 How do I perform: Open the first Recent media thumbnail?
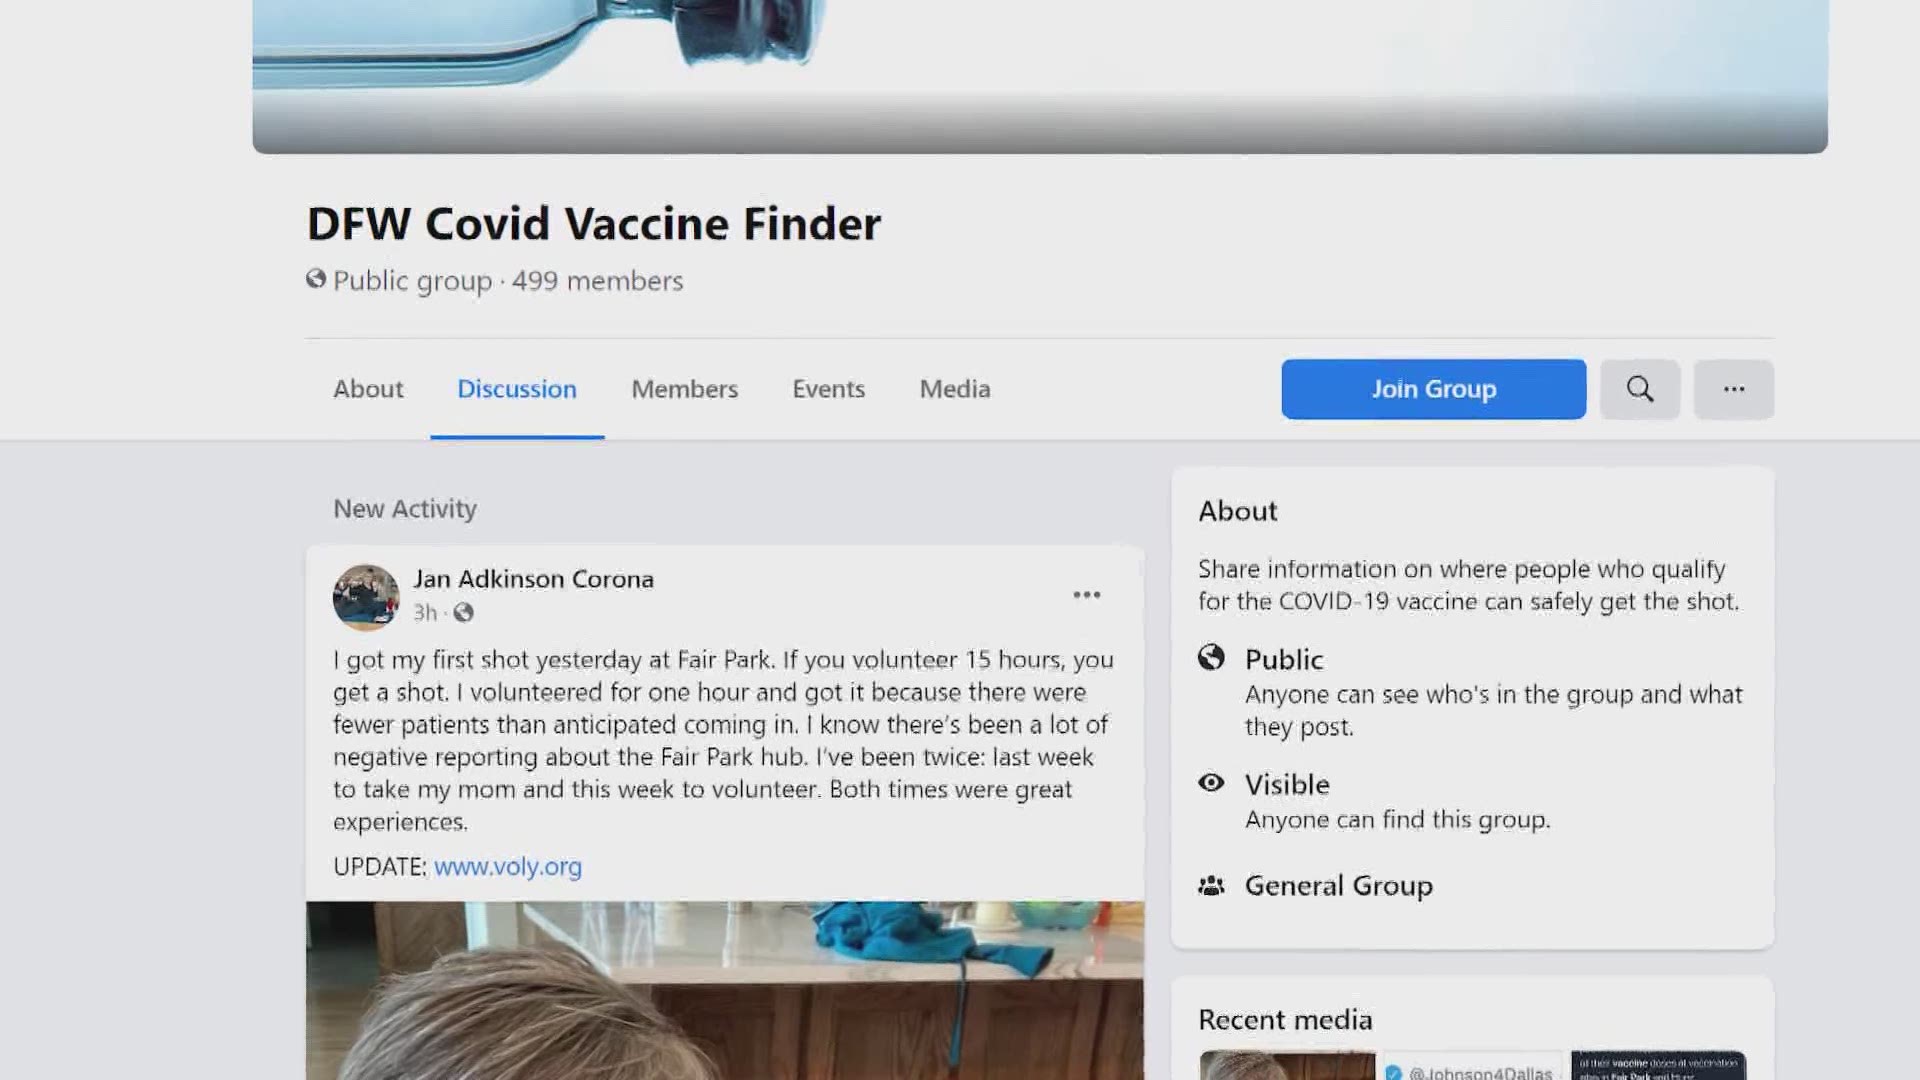point(1286,1065)
